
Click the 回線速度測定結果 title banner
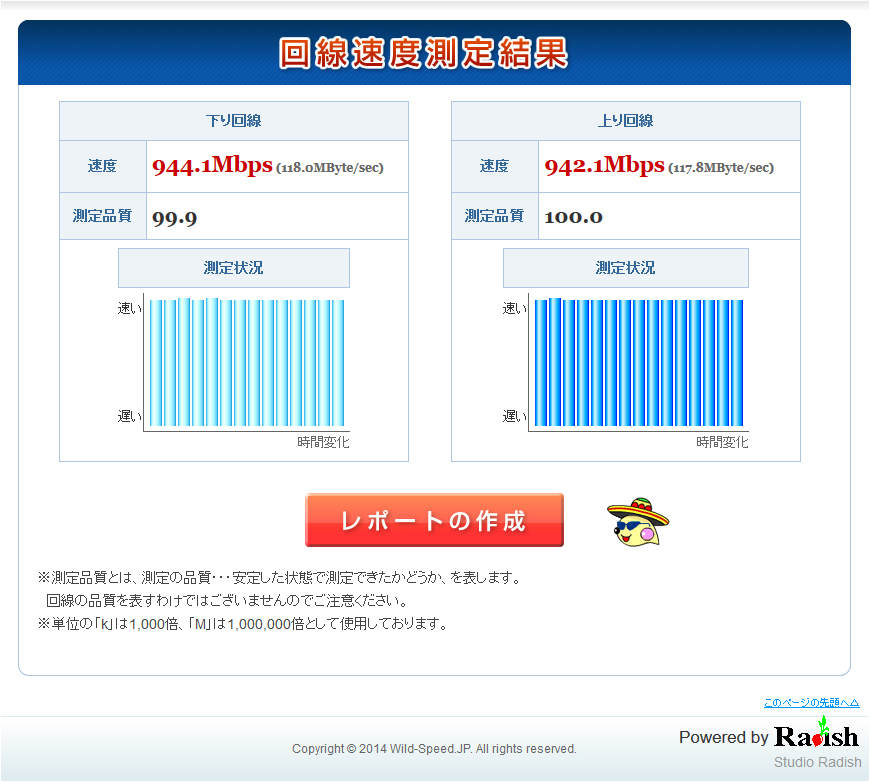tap(424, 54)
